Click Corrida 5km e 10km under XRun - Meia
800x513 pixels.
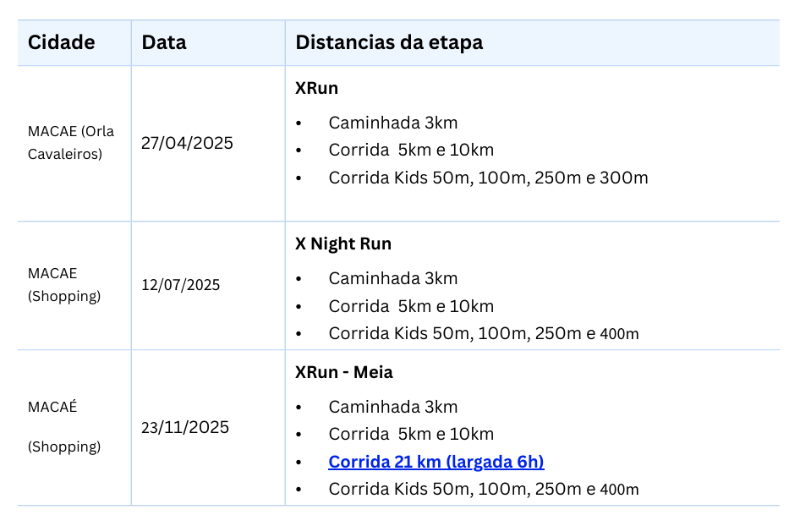[x=411, y=434]
